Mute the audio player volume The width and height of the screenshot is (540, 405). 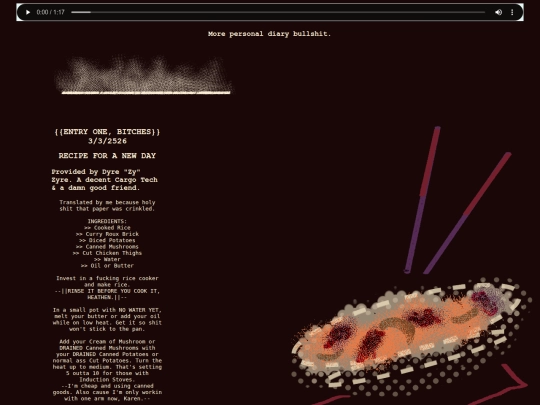pyautogui.click(x=498, y=12)
